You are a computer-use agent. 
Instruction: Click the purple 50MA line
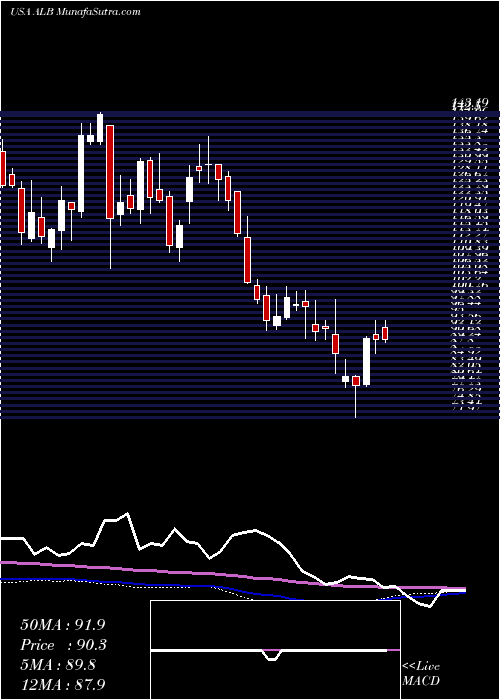[x=232, y=576]
